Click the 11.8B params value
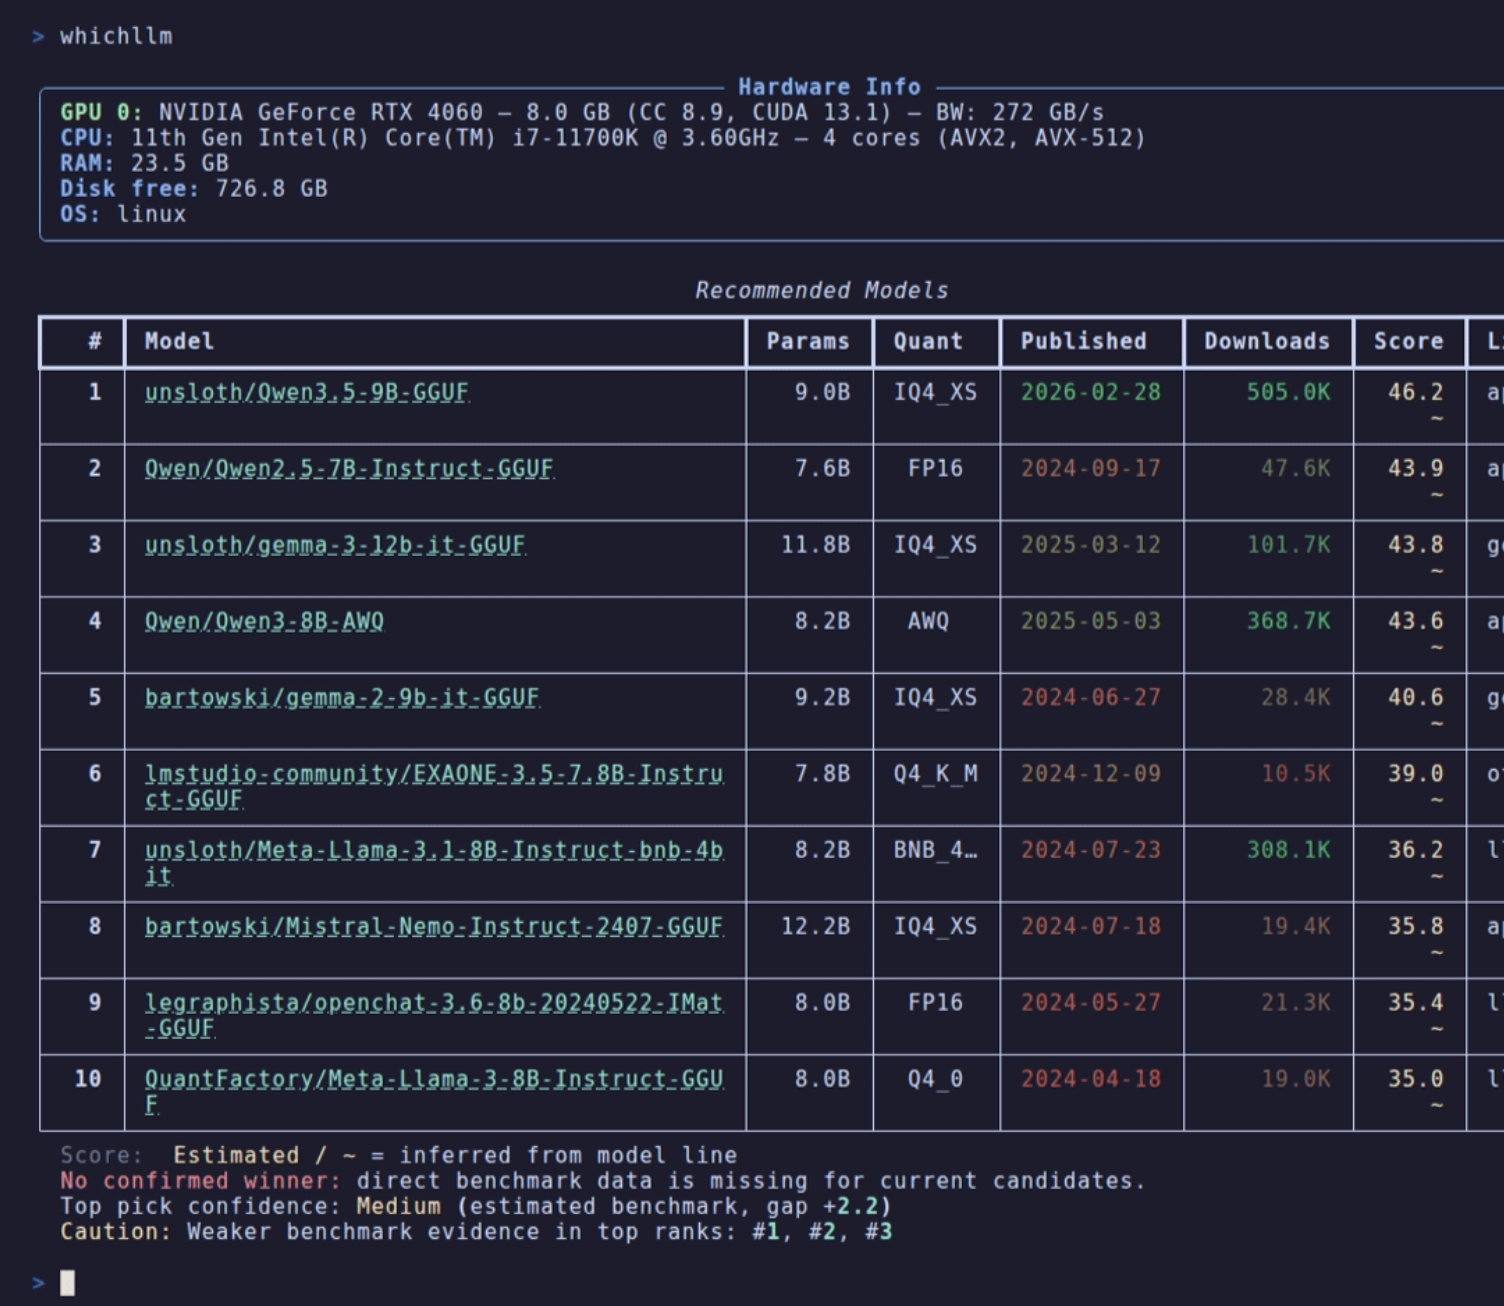 (815, 545)
